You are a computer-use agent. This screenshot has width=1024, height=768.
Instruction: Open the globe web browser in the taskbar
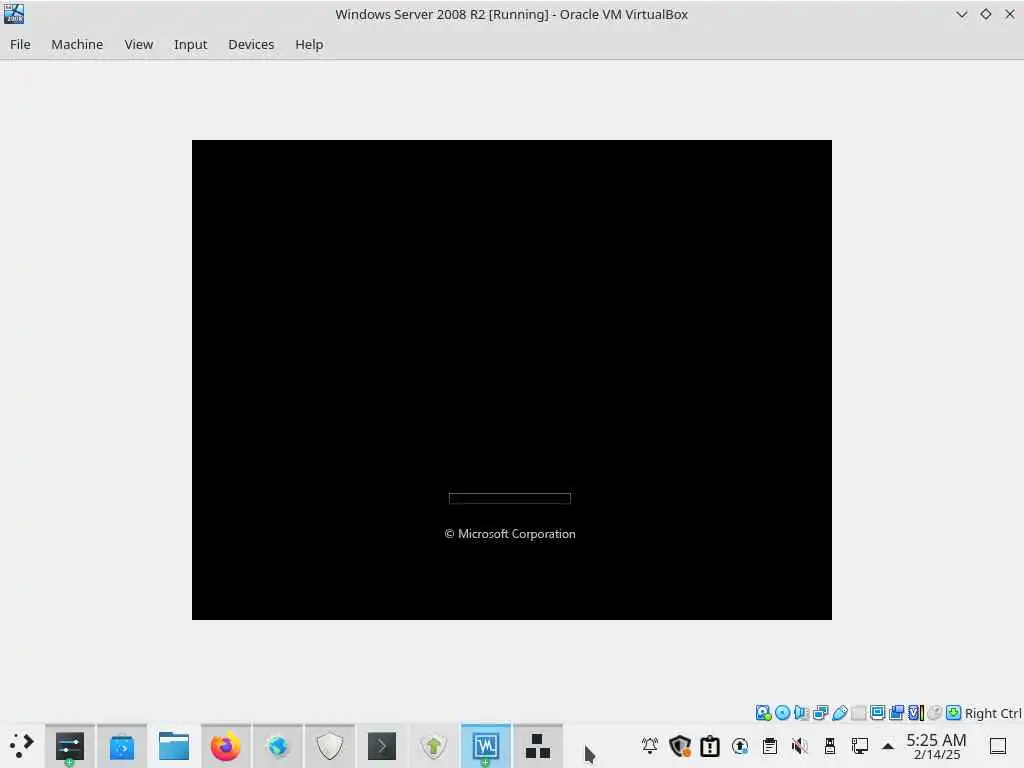(x=278, y=746)
